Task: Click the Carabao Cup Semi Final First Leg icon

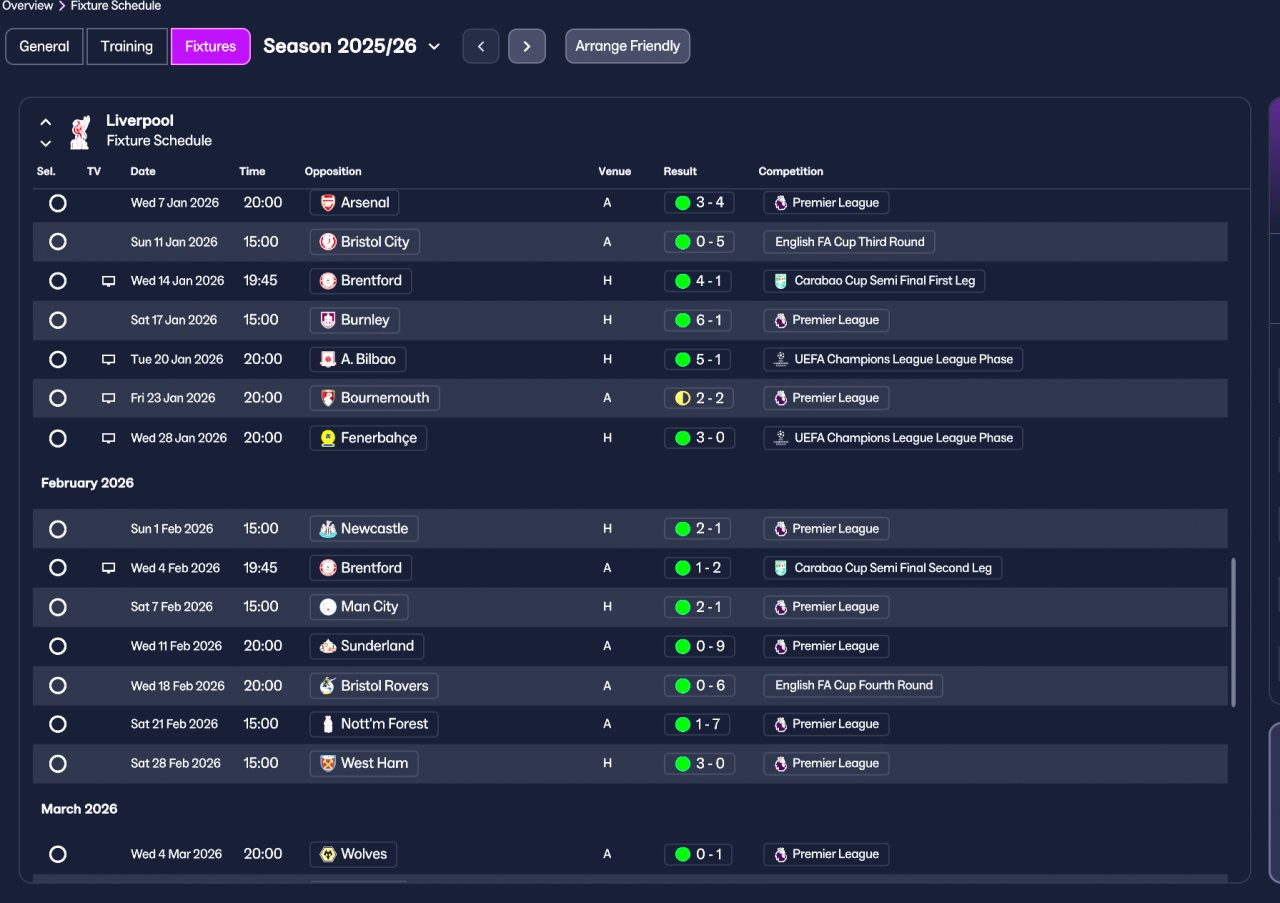Action: [x=781, y=281]
